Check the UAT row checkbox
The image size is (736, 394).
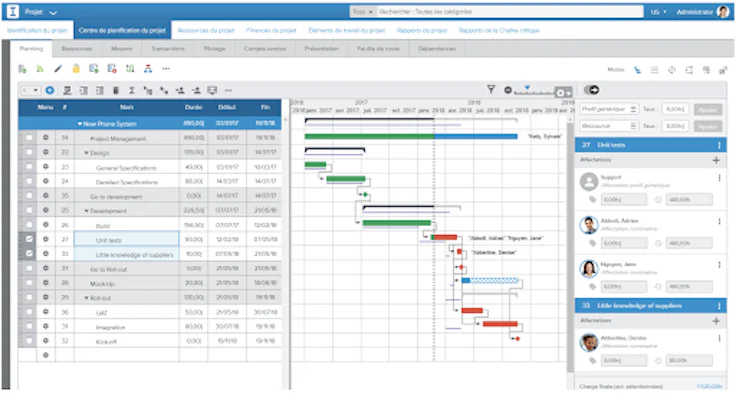click(x=29, y=311)
